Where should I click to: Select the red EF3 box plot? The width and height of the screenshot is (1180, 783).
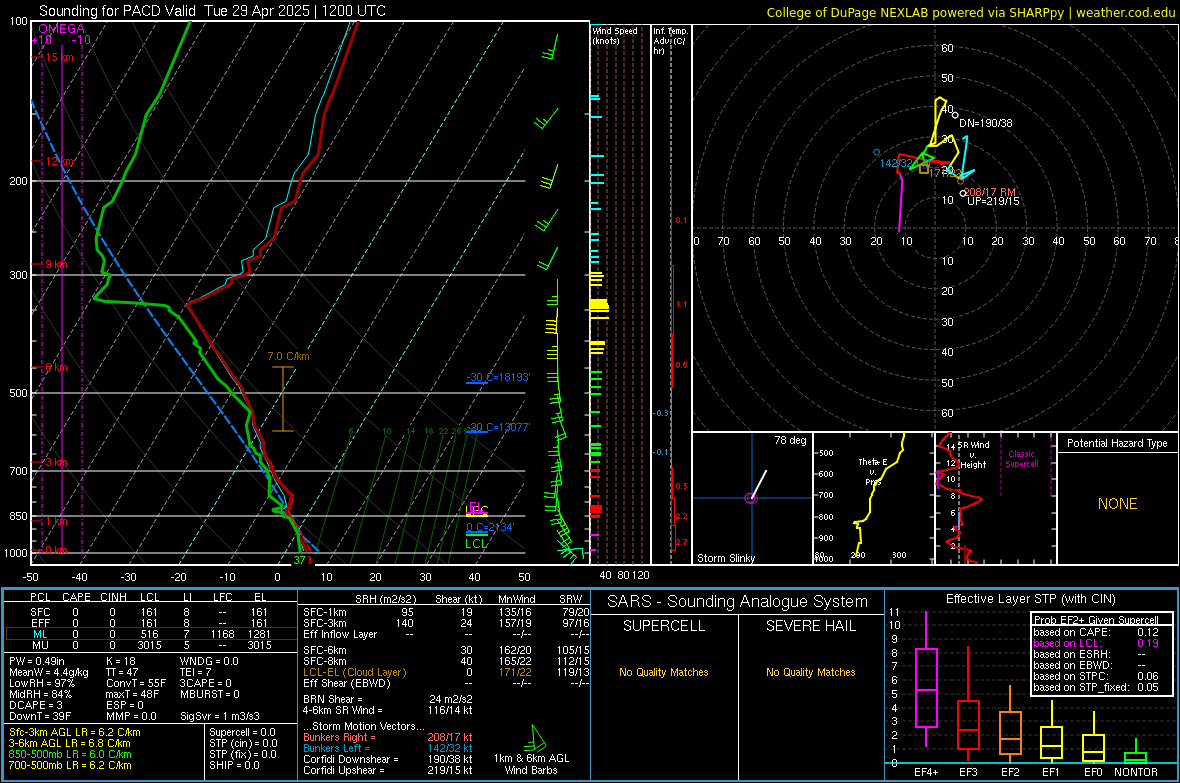pos(968,724)
